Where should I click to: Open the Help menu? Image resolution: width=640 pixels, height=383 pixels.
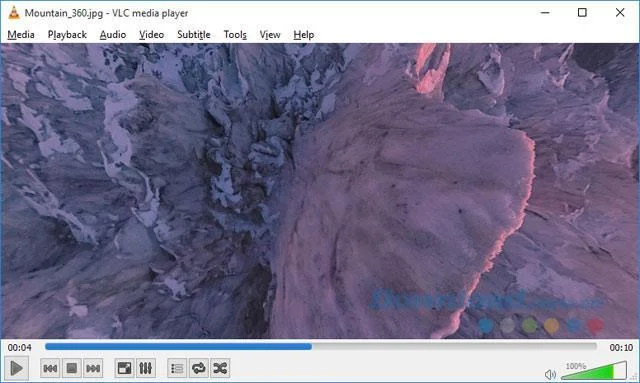(x=304, y=35)
